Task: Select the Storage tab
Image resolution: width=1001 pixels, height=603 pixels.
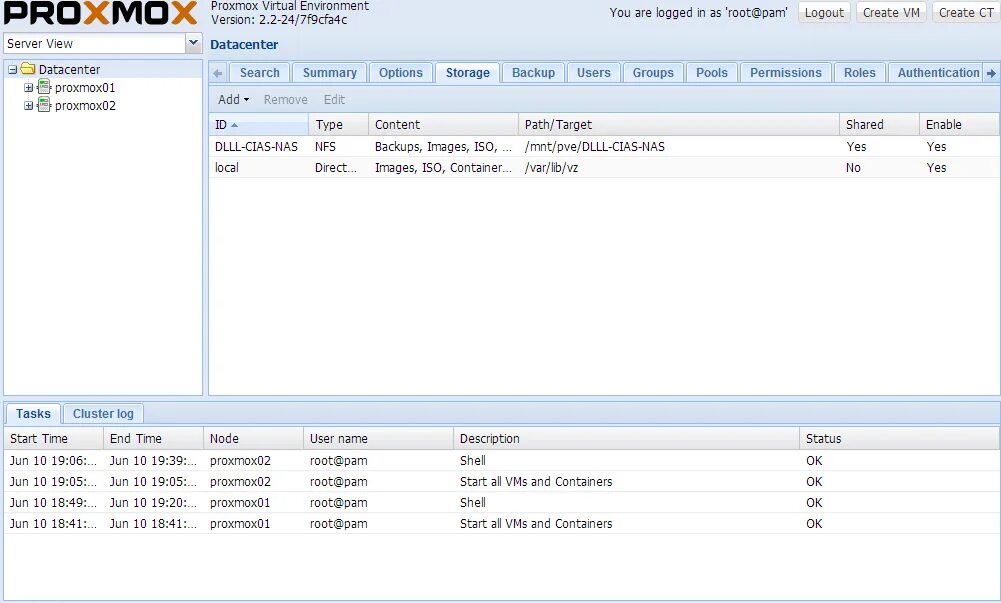Action: coord(467,73)
